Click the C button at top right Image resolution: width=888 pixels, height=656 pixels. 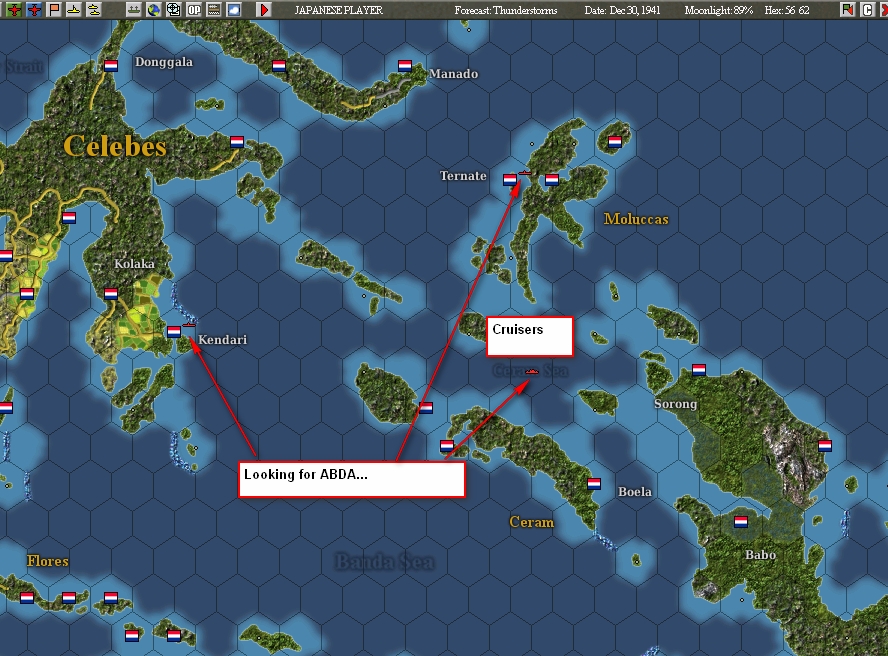(867, 10)
